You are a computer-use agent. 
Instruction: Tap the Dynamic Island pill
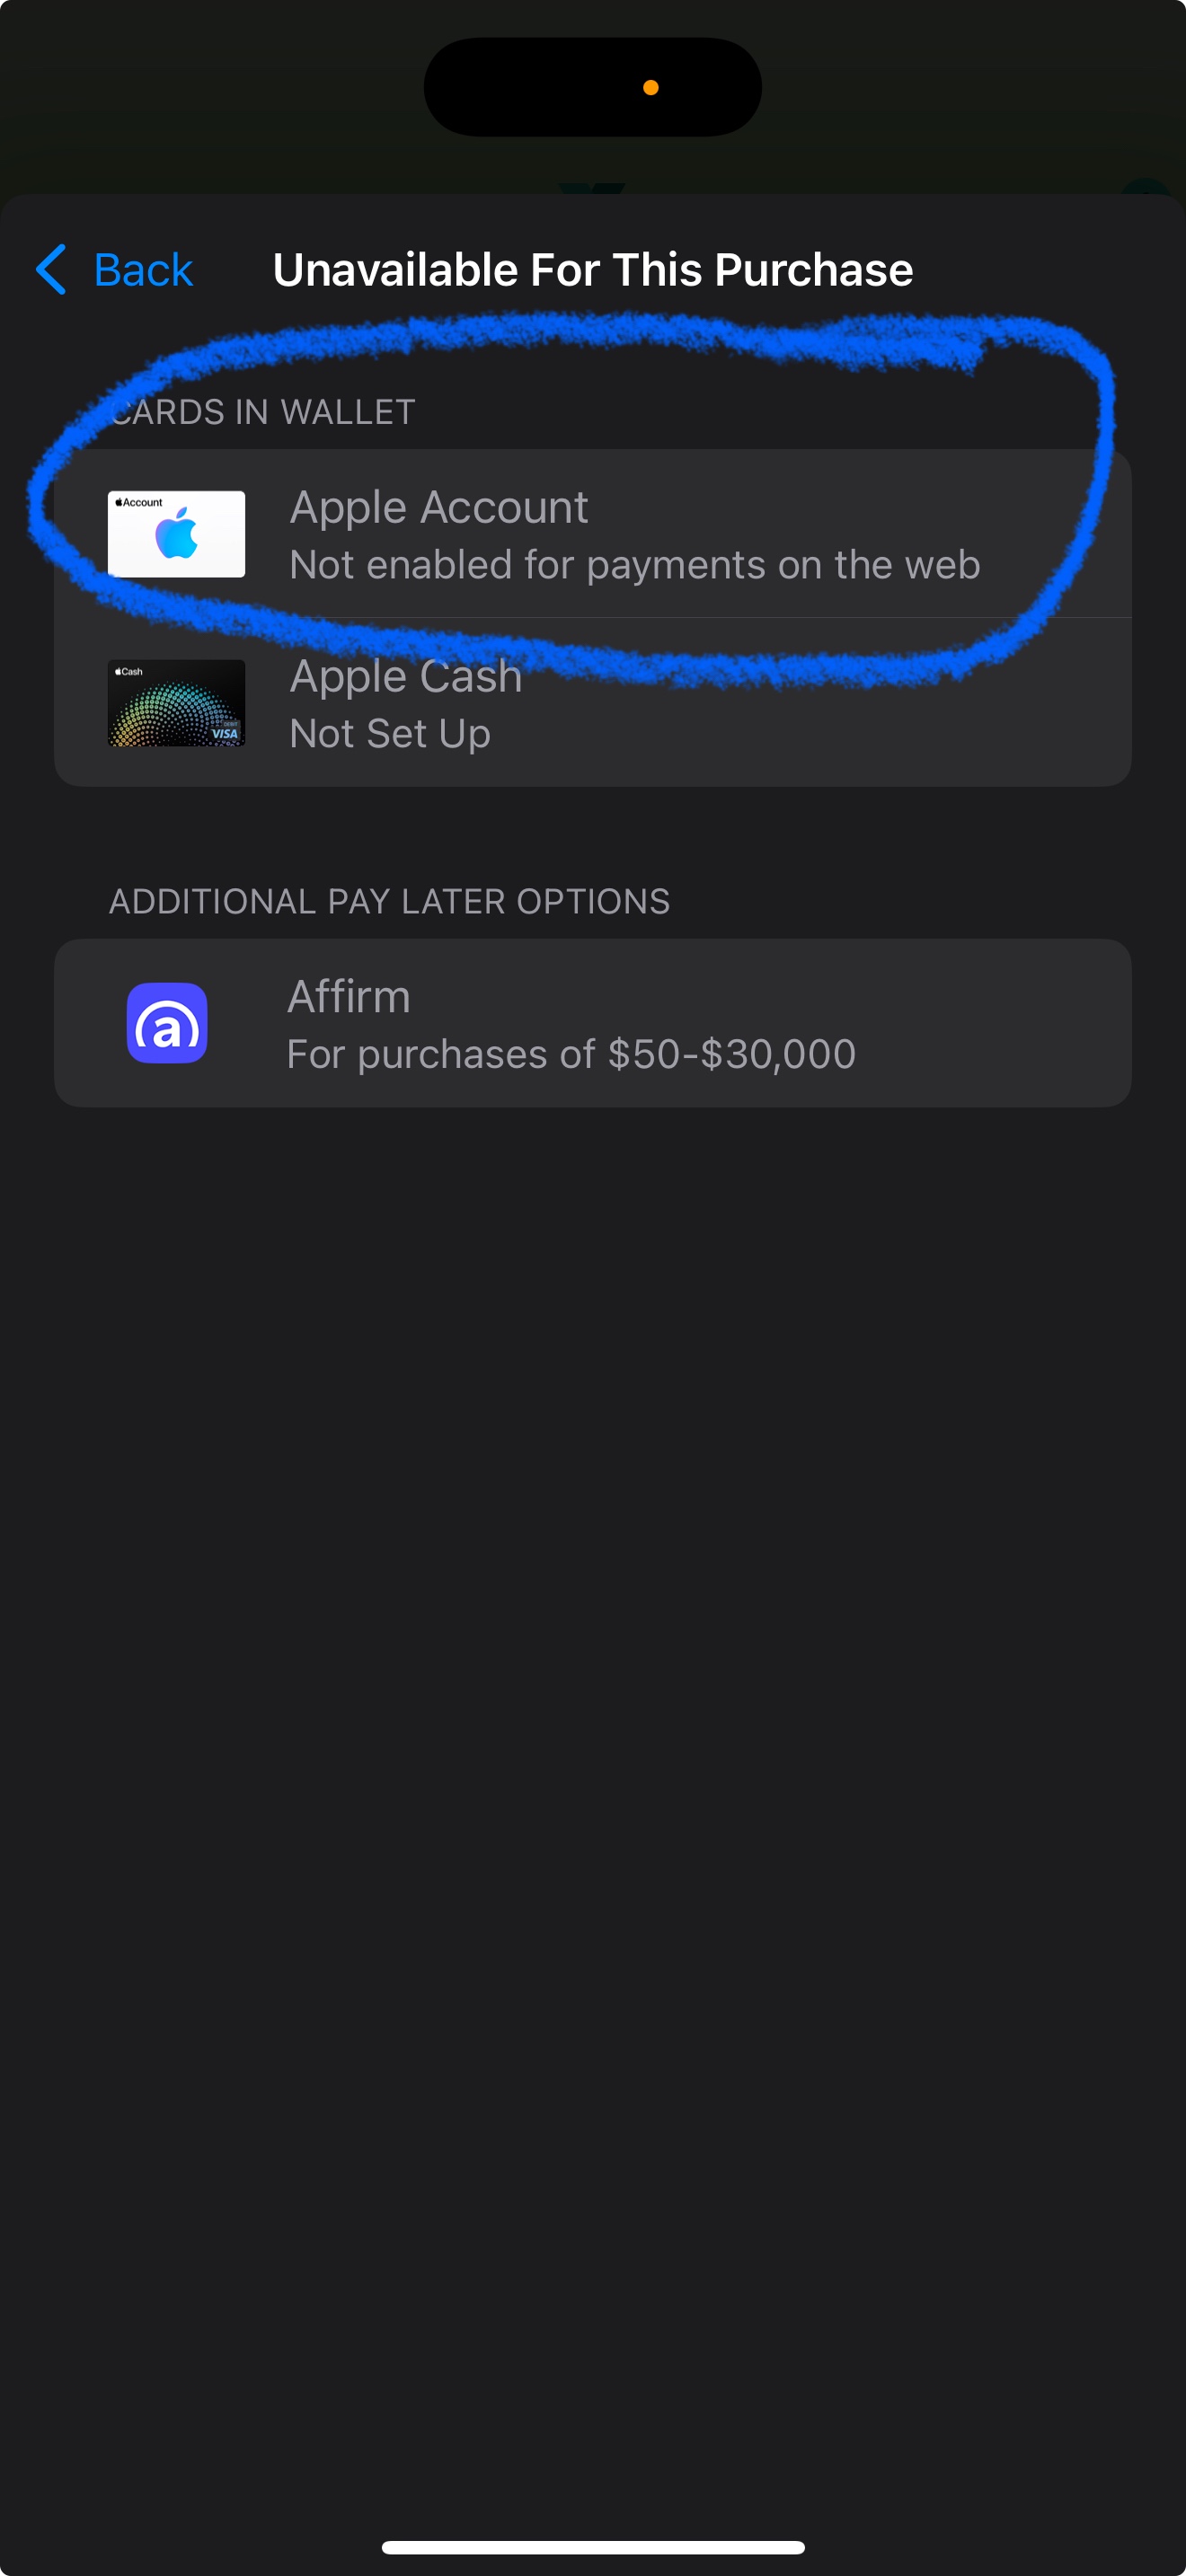click(x=540, y=88)
